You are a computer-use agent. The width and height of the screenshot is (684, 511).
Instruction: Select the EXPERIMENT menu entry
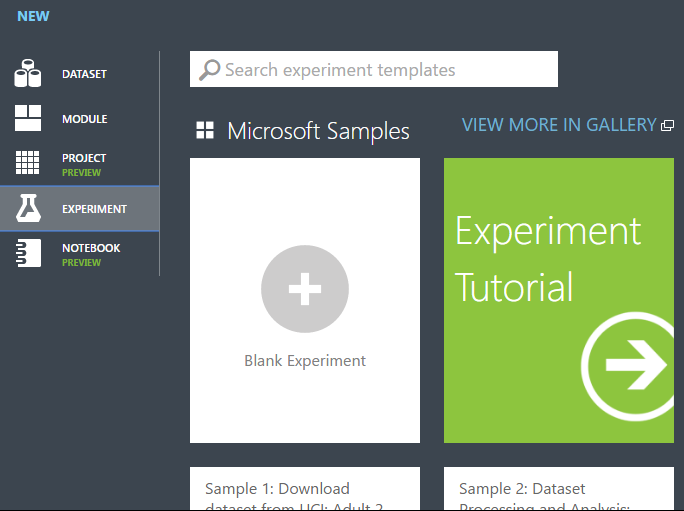[80, 209]
